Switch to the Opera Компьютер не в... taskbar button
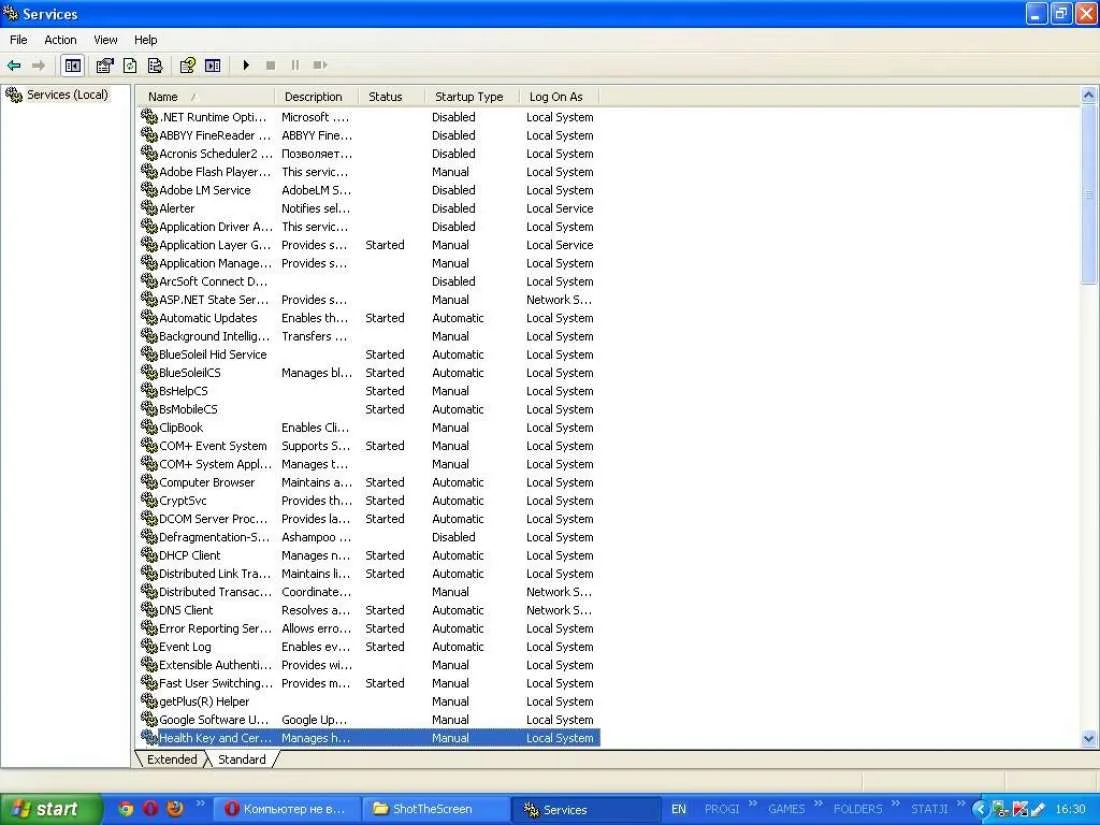The height and width of the screenshot is (825, 1100). click(287, 809)
